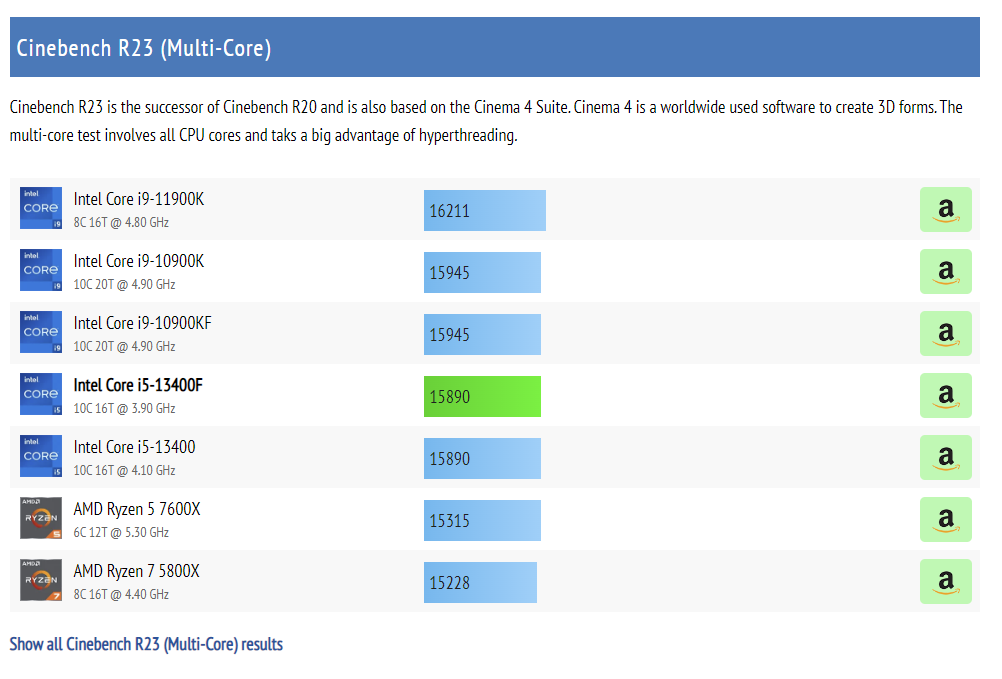Image resolution: width=1002 pixels, height=679 pixels.
Task: Click the Intel Core i9-10900K processor logo
Action: (x=41, y=270)
